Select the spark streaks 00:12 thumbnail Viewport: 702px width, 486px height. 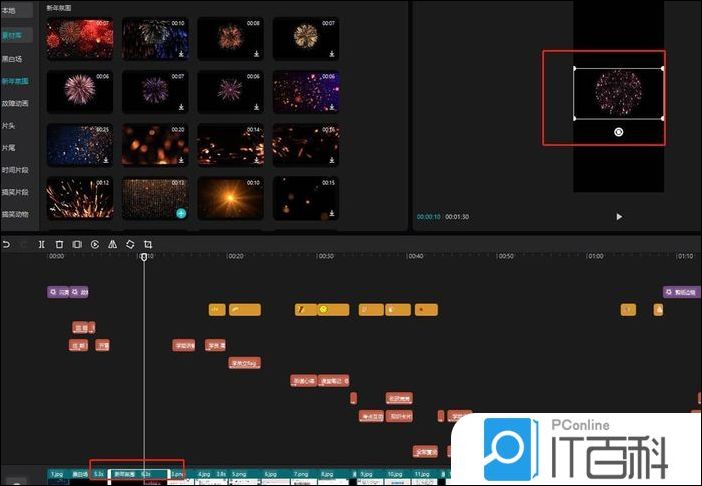(x=80, y=198)
